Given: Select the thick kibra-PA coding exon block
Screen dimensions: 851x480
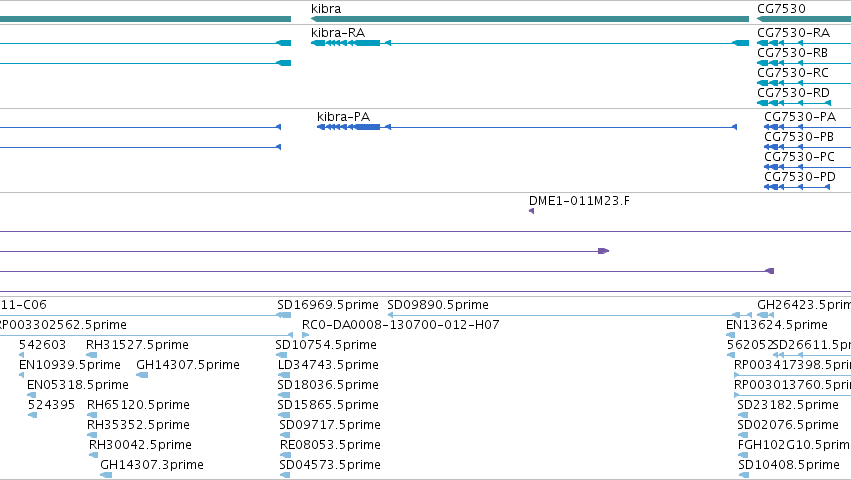Looking at the screenshot, I should 367,127.
